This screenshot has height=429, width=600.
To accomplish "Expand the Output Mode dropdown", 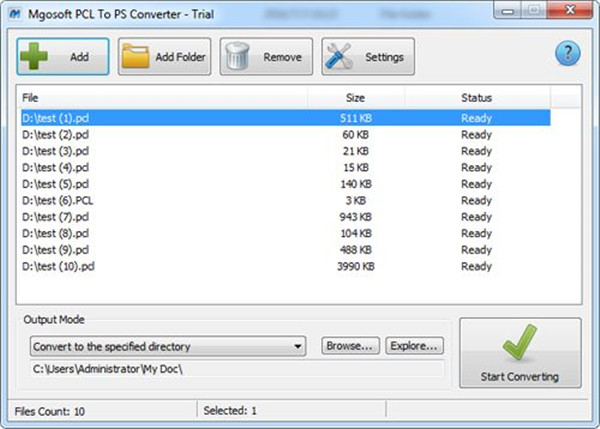I will [x=168, y=346].
